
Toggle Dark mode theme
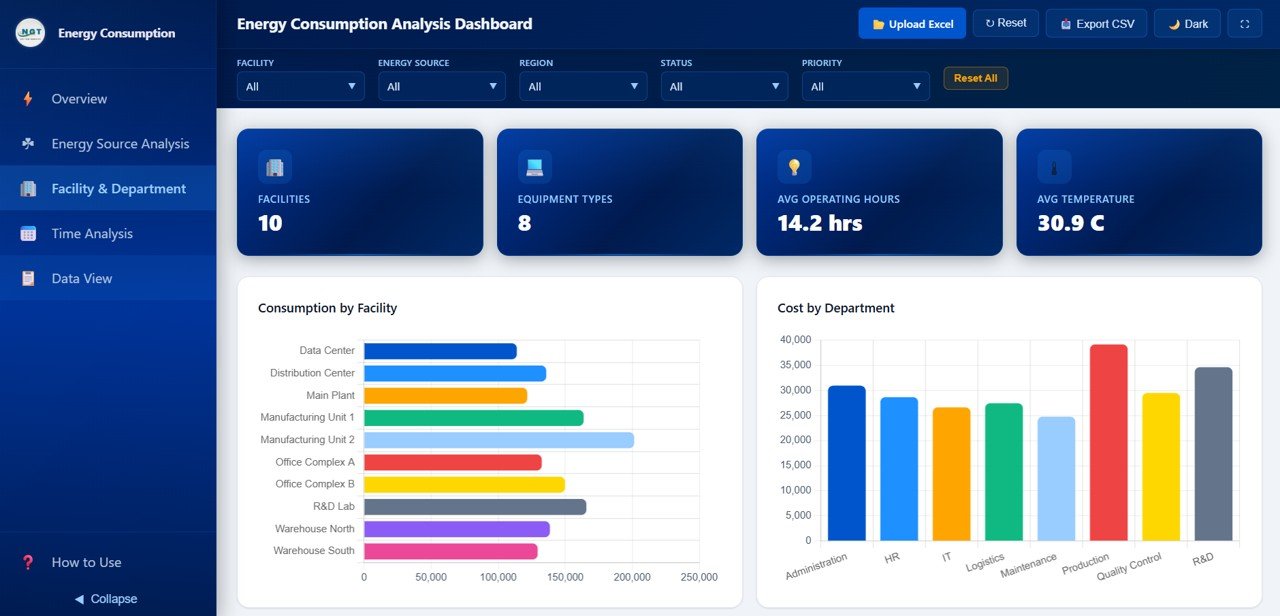(x=1187, y=24)
